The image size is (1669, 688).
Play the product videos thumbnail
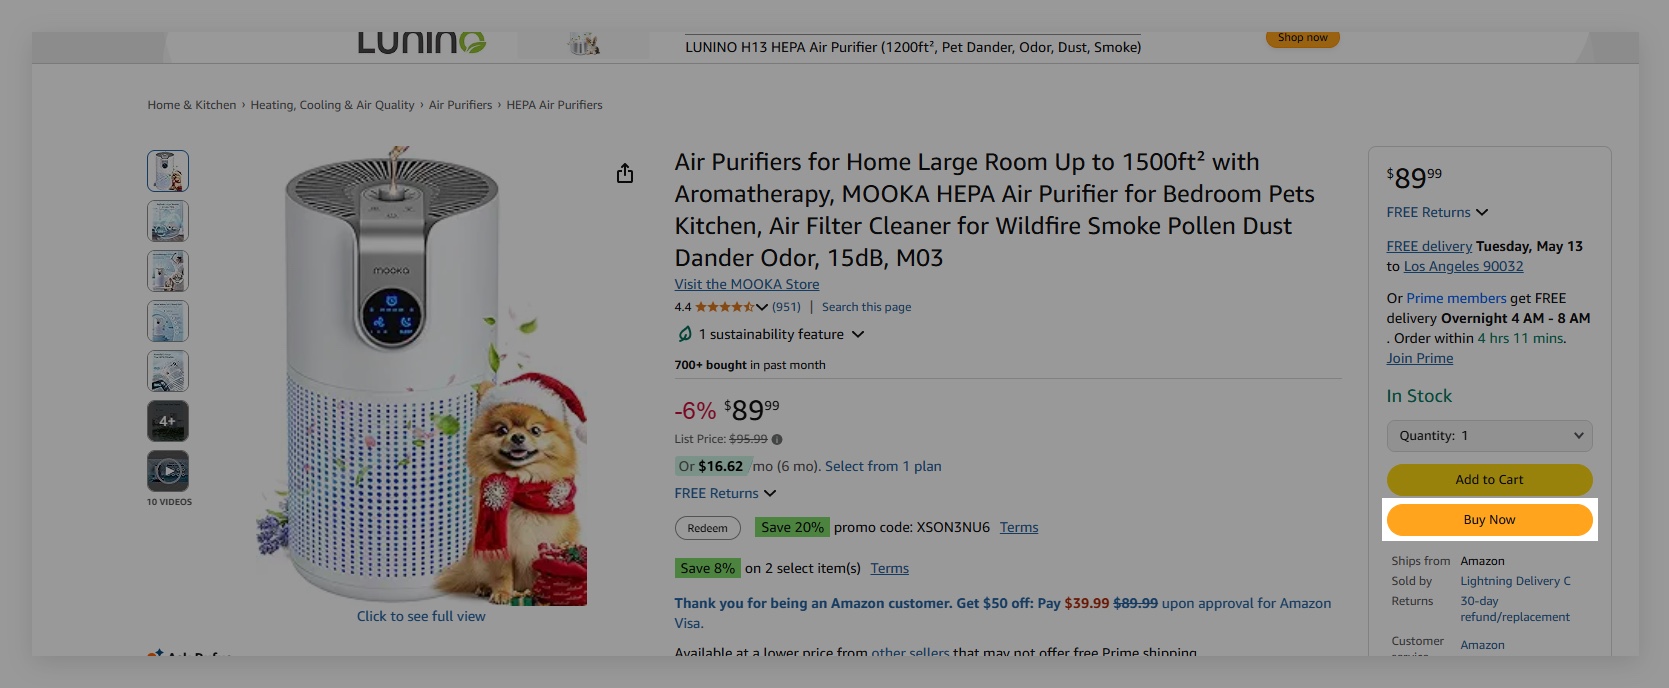tap(168, 471)
